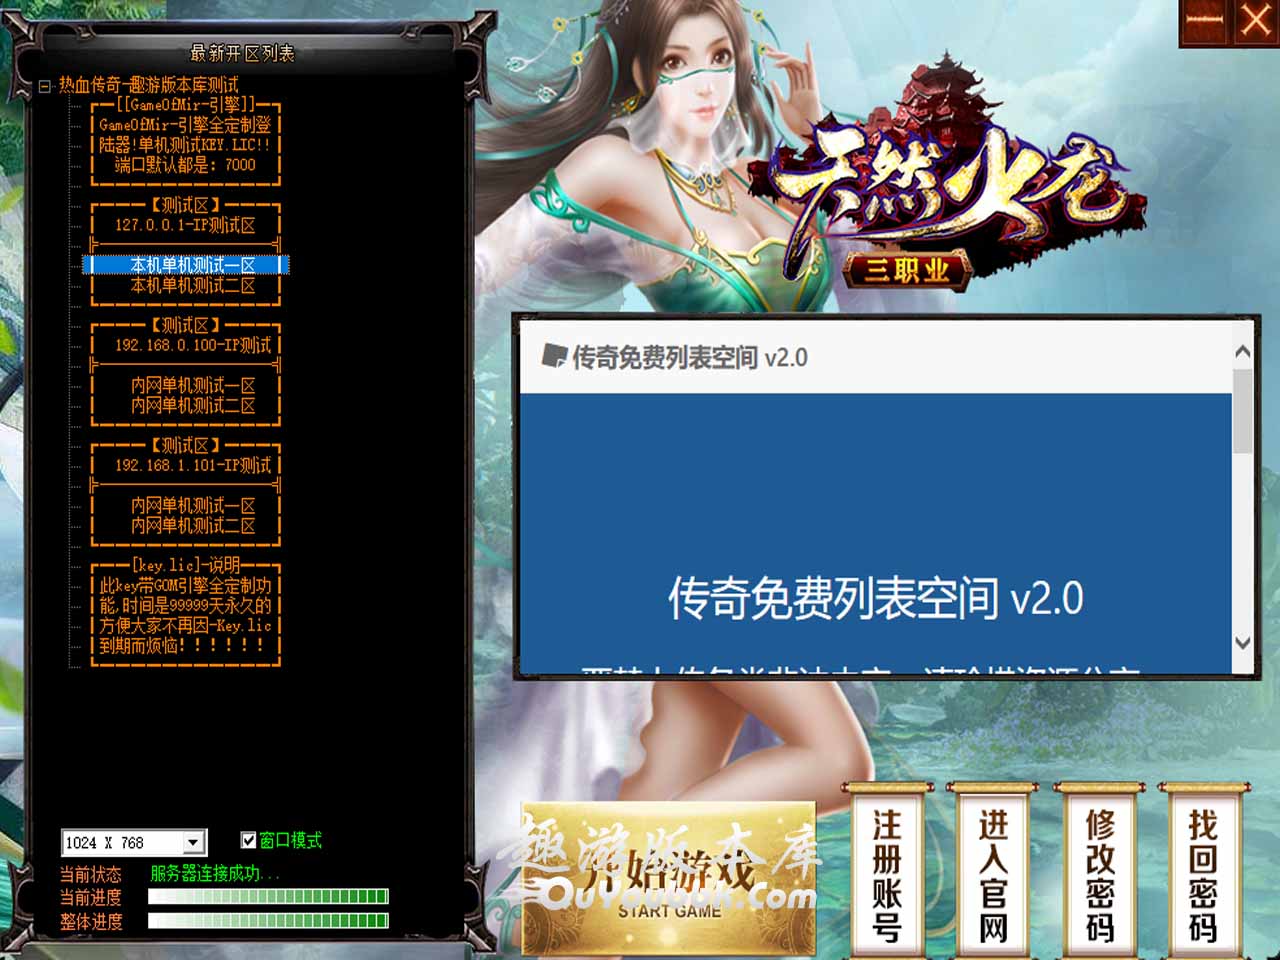
Task: Collapse the 热血传奇-趣游版本库测试 tree node
Action: (45, 86)
